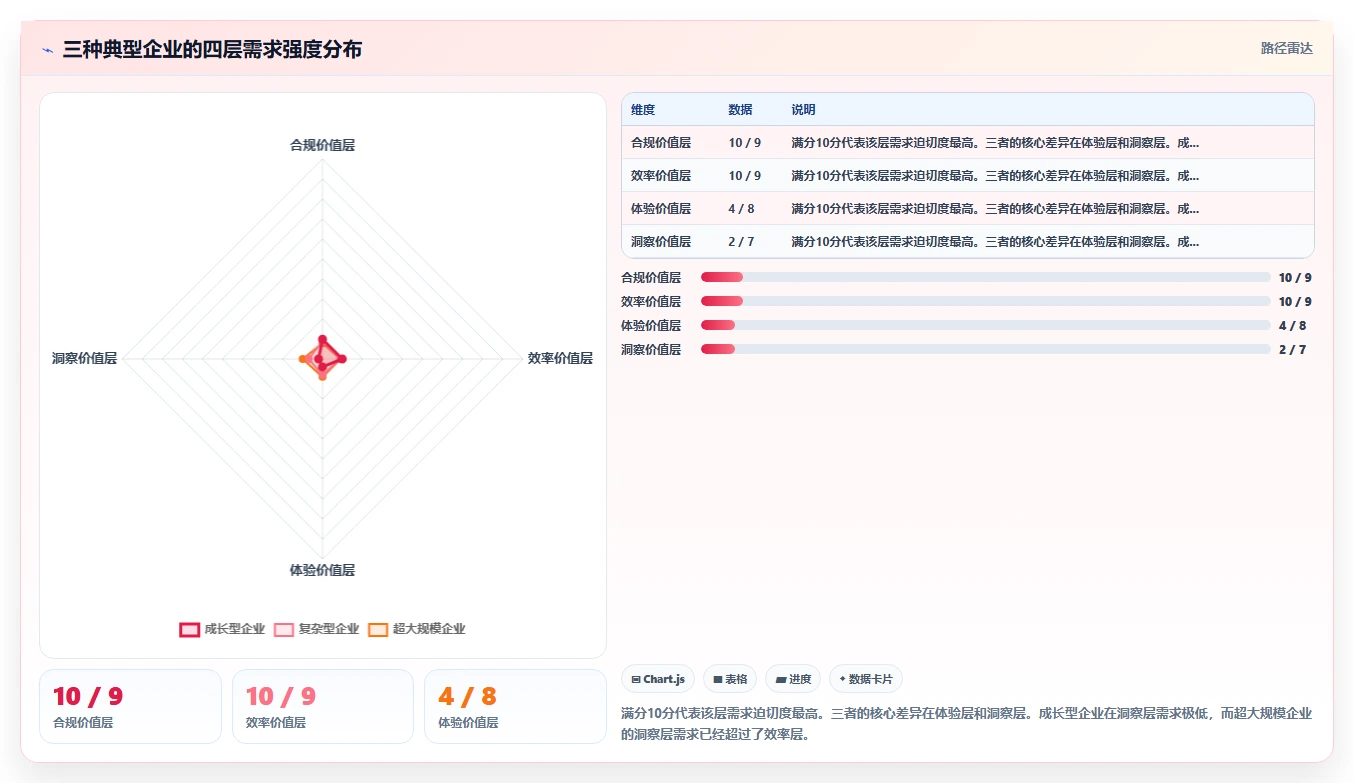Toggle the 成长型企业 legend series

click(x=222, y=629)
